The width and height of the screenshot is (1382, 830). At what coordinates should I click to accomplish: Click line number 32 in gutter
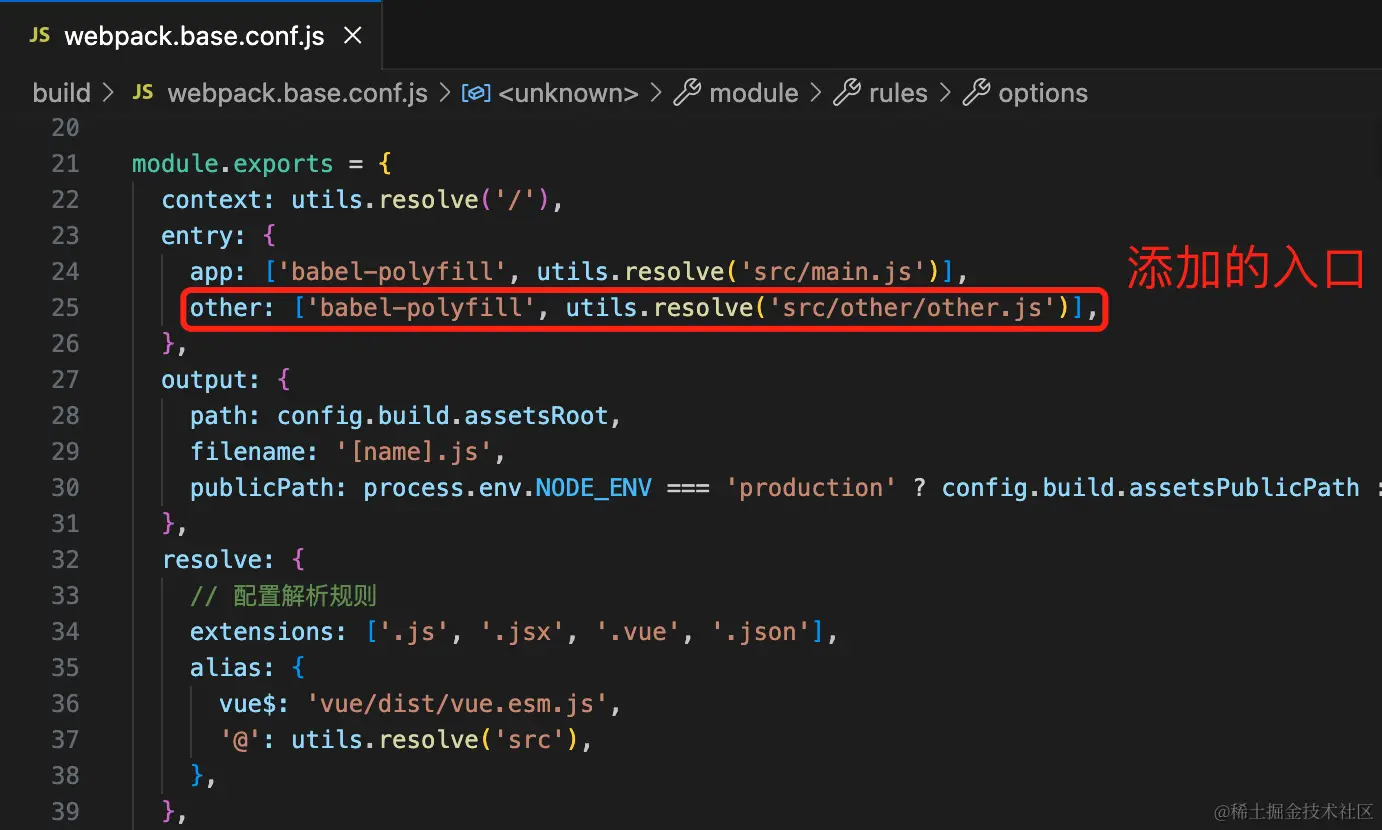pyautogui.click(x=65, y=560)
